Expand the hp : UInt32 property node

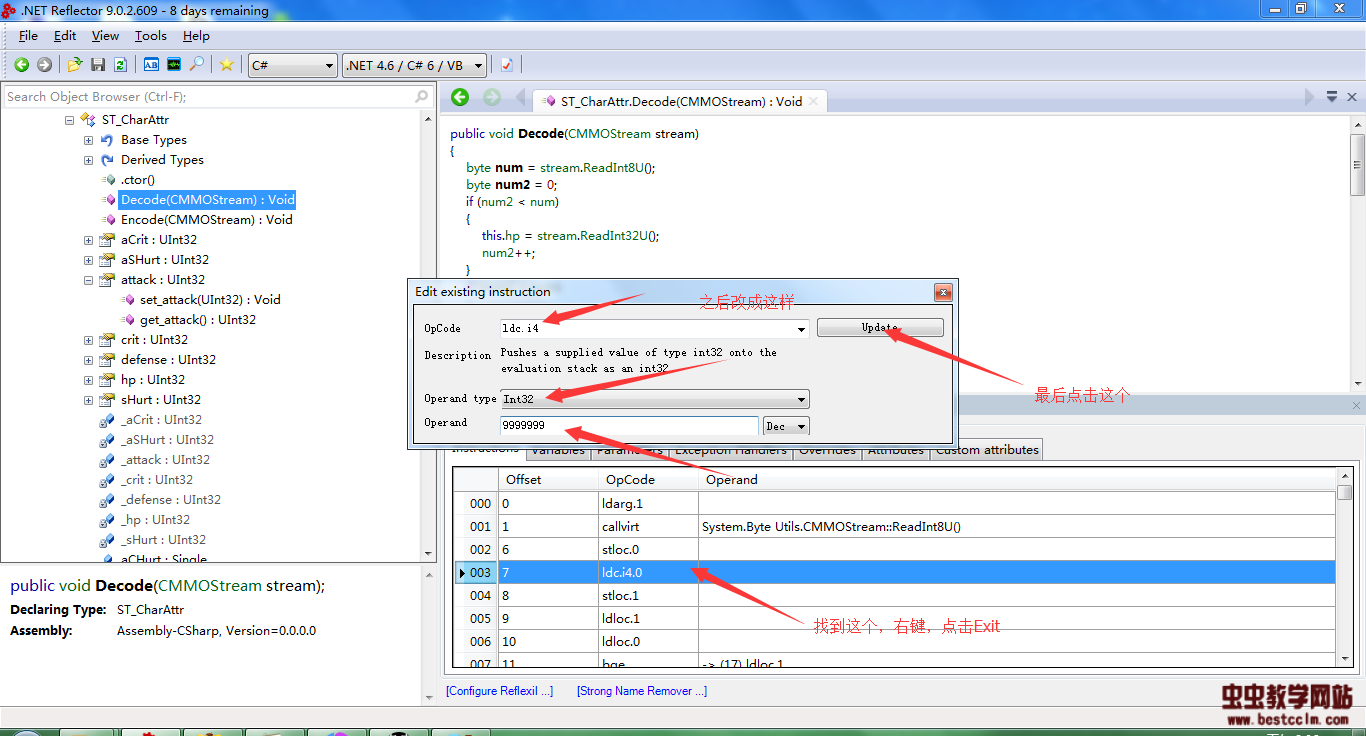tap(89, 380)
